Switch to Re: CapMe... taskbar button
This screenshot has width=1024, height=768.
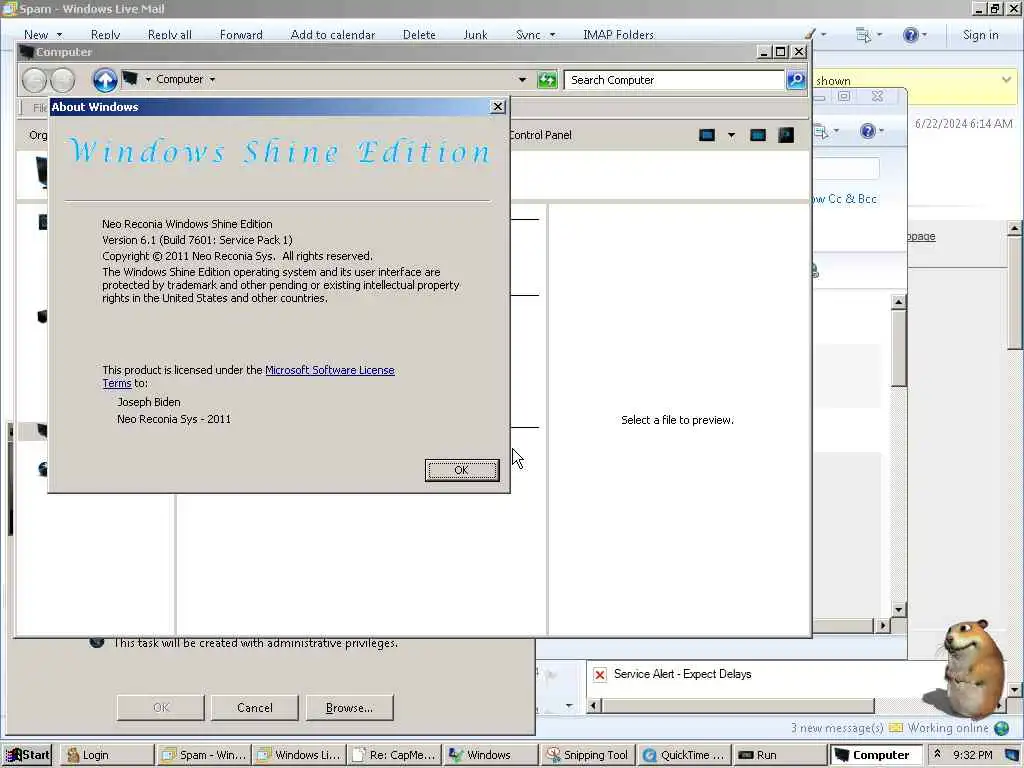pos(394,756)
